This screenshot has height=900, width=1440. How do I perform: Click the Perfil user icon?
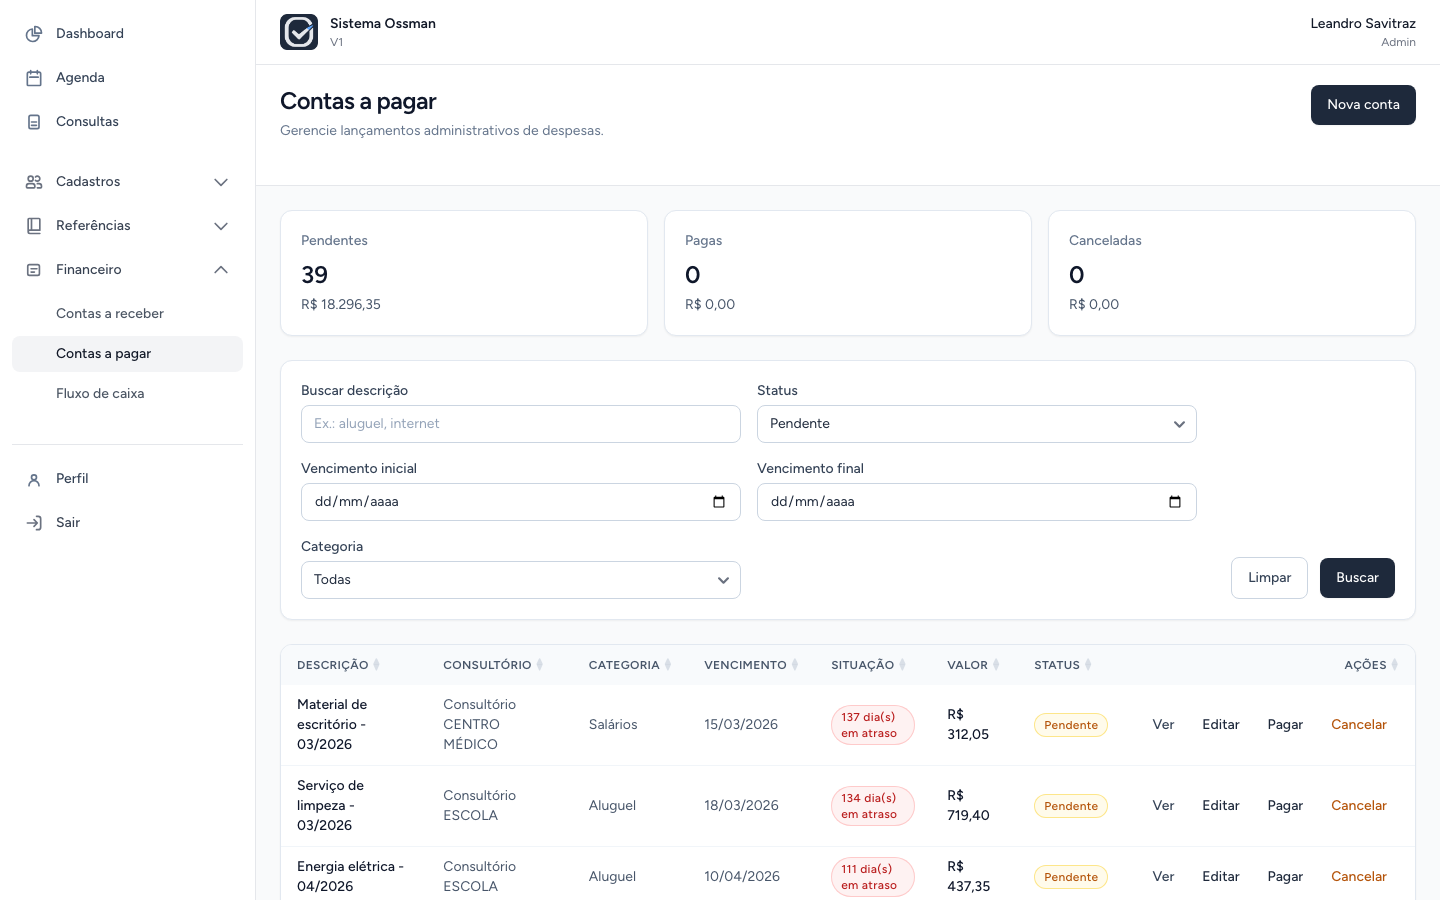pos(34,479)
